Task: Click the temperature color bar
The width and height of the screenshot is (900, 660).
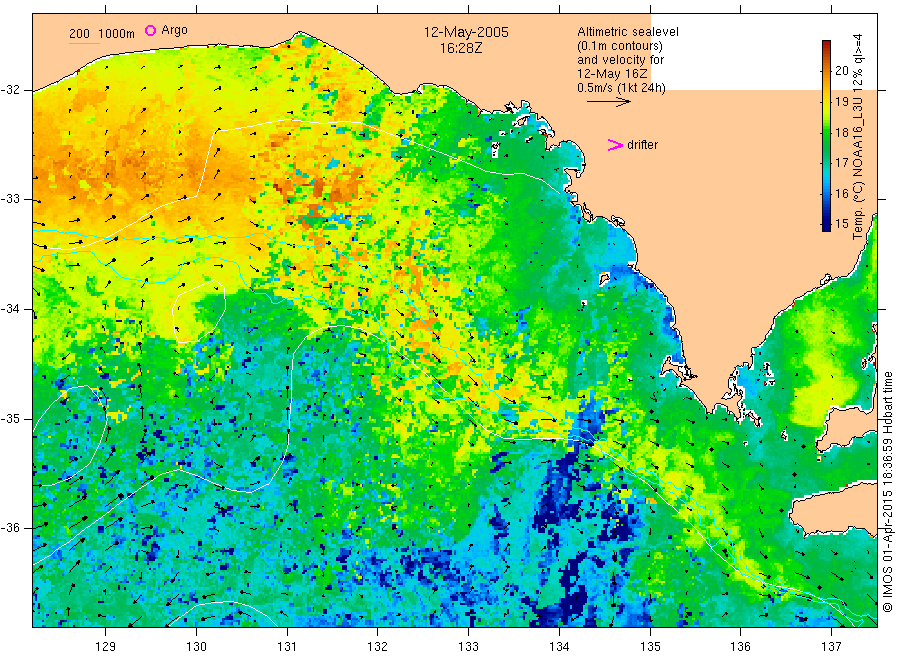Action: [826, 136]
